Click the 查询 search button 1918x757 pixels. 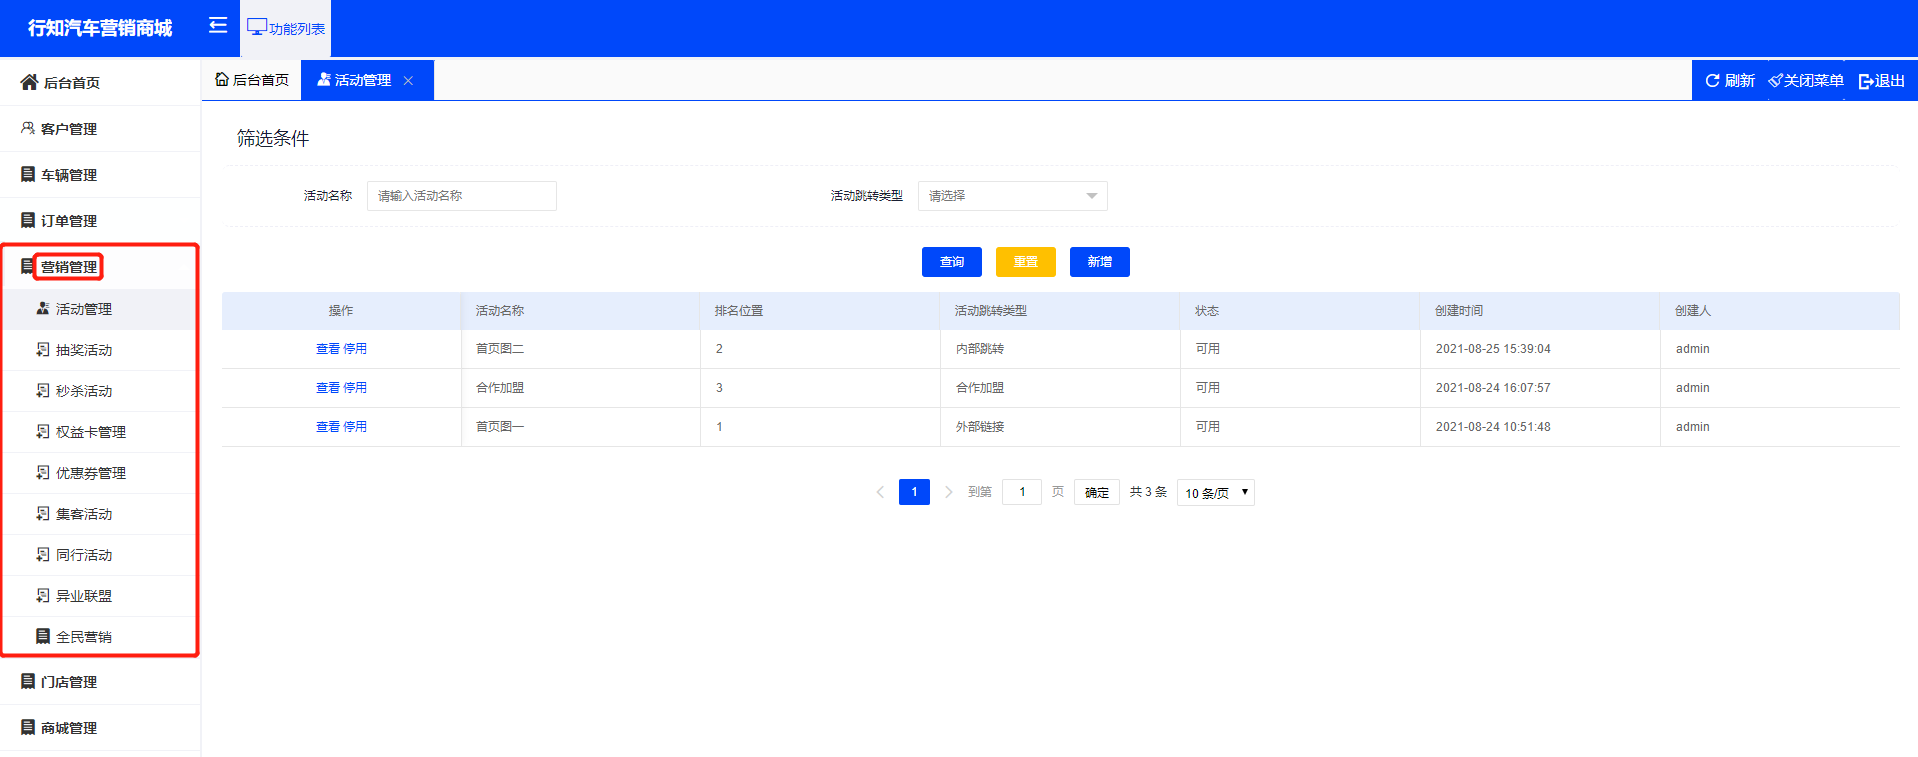pos(951,262)
